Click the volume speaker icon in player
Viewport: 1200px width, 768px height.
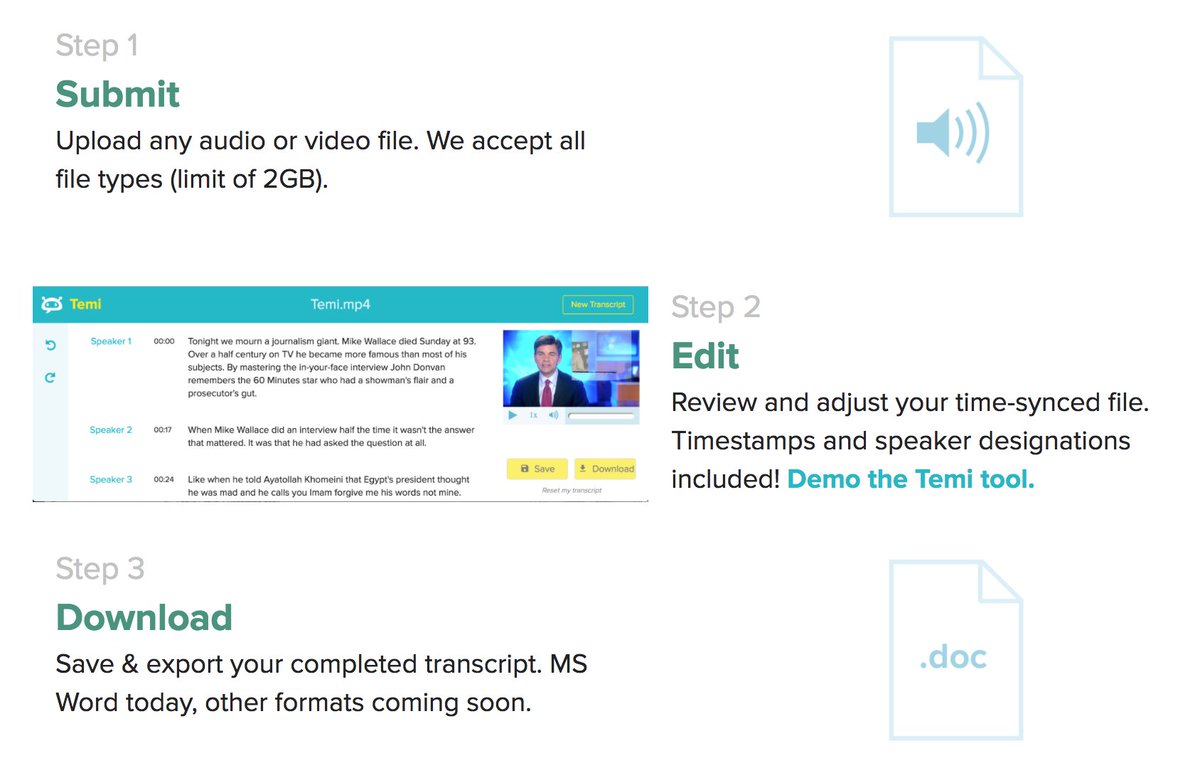553,415
